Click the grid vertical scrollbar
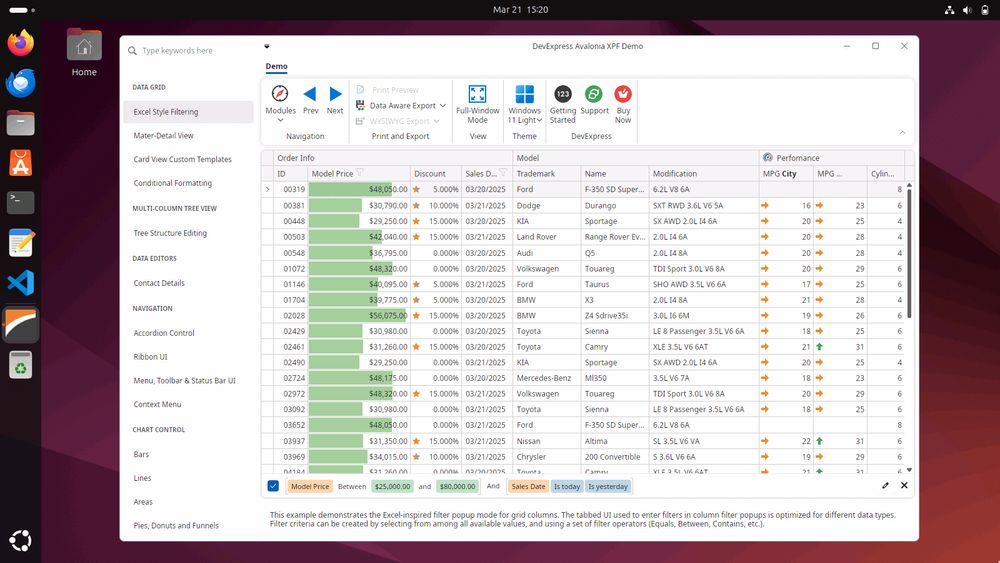Screen dimensions: 1000x563 coord(909,252)
